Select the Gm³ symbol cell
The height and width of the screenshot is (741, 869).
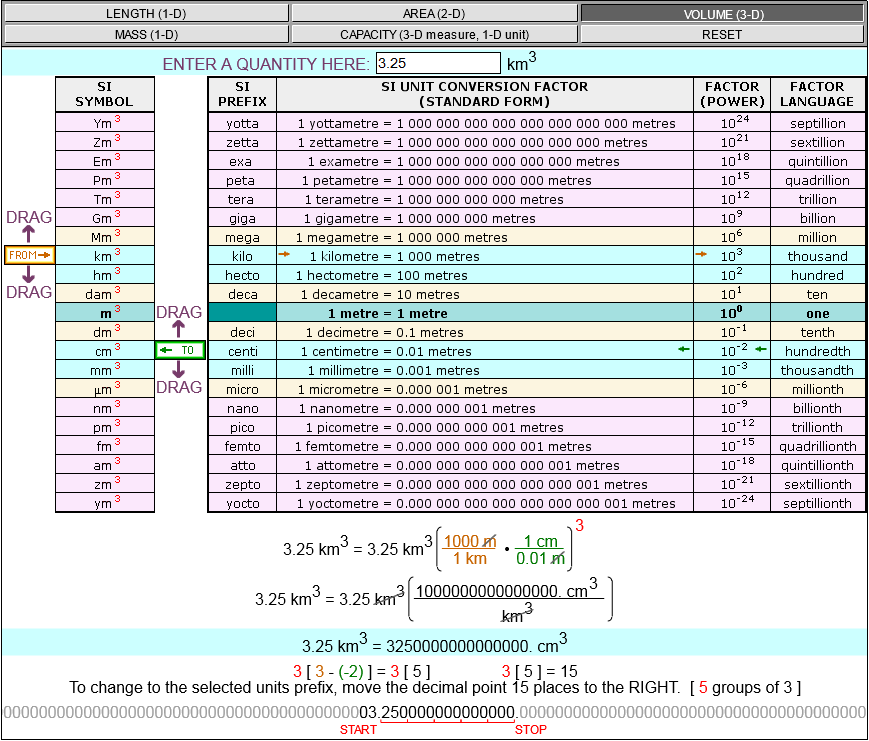click(x=105, y=218)
